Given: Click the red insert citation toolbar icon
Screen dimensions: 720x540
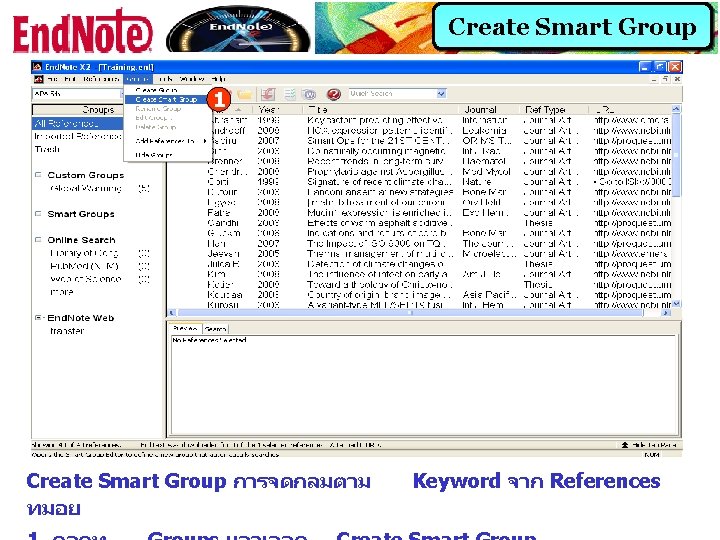Looking at the screenshot, I should [268, 94].
